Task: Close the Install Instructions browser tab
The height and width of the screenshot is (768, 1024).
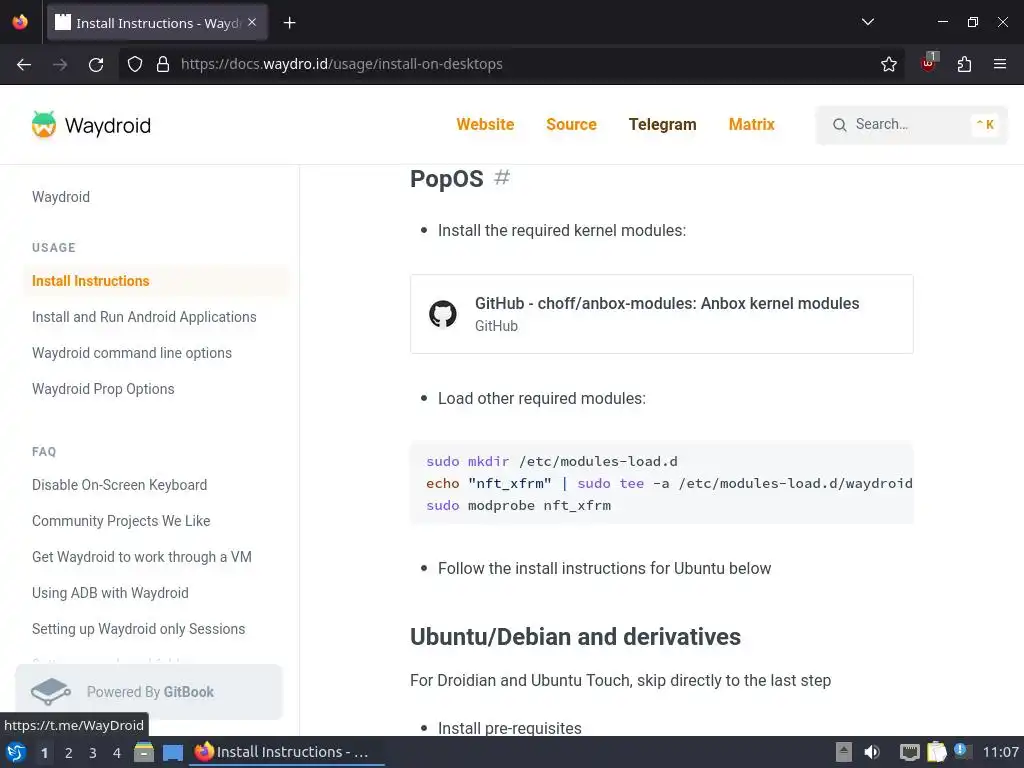Action: pos(252,22)
